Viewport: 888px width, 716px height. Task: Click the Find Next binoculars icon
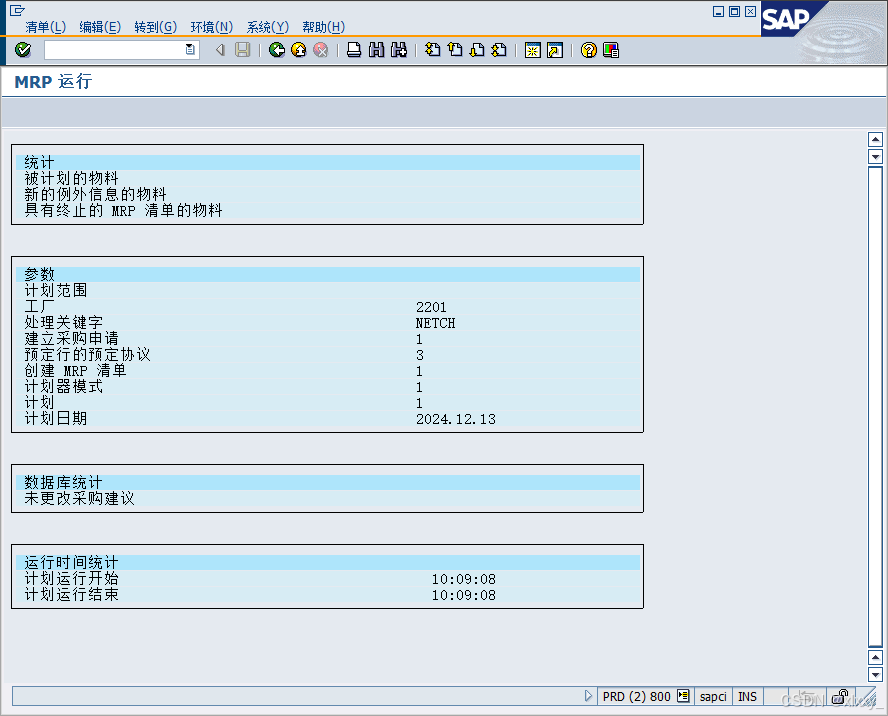tap(399, 50)
